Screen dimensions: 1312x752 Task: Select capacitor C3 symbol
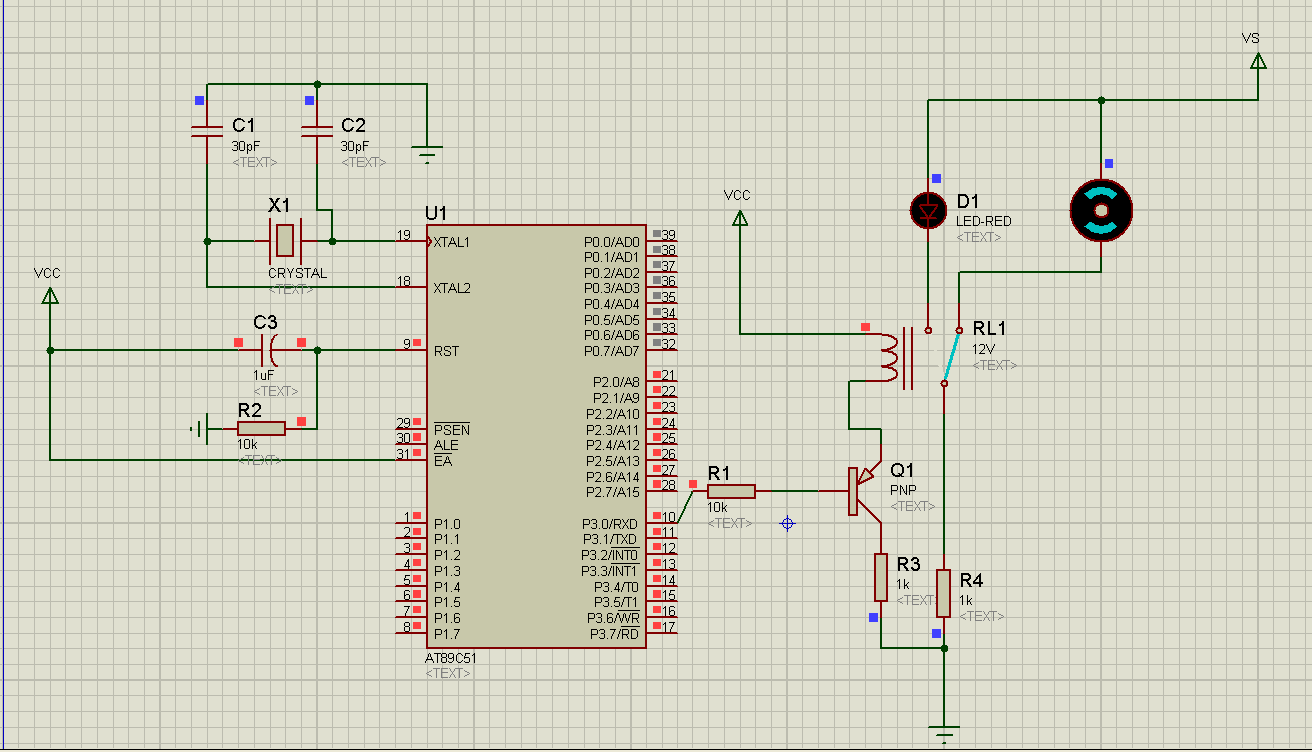[x=269, y=350]
